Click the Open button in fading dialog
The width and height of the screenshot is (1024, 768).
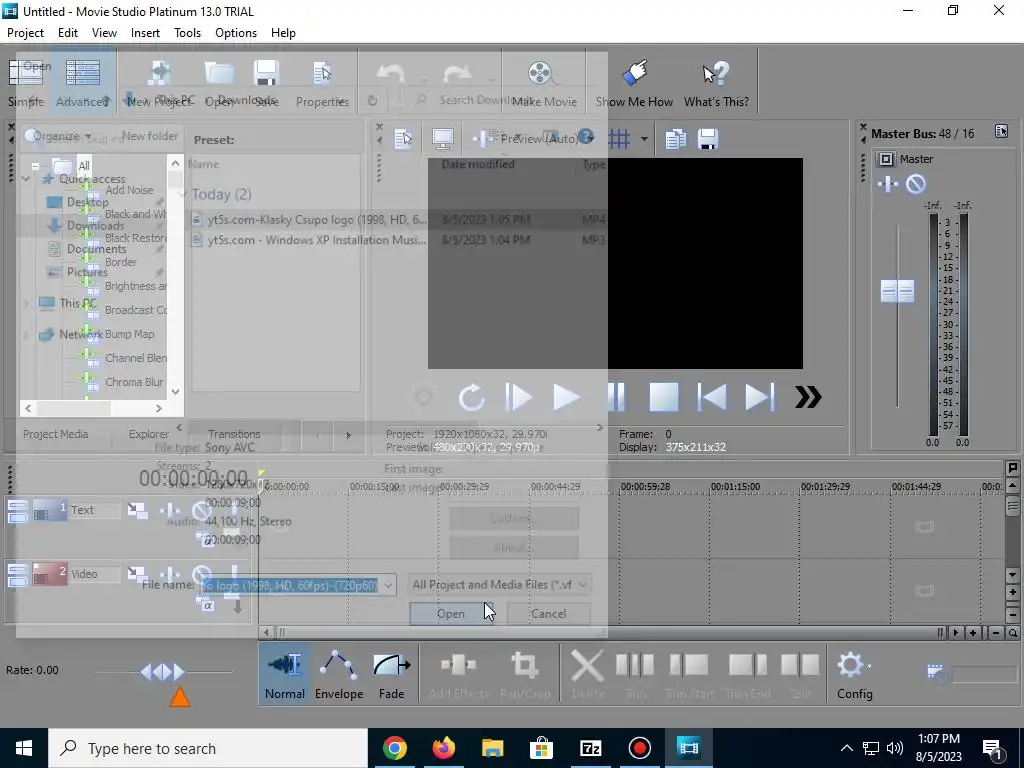point(451,614)
